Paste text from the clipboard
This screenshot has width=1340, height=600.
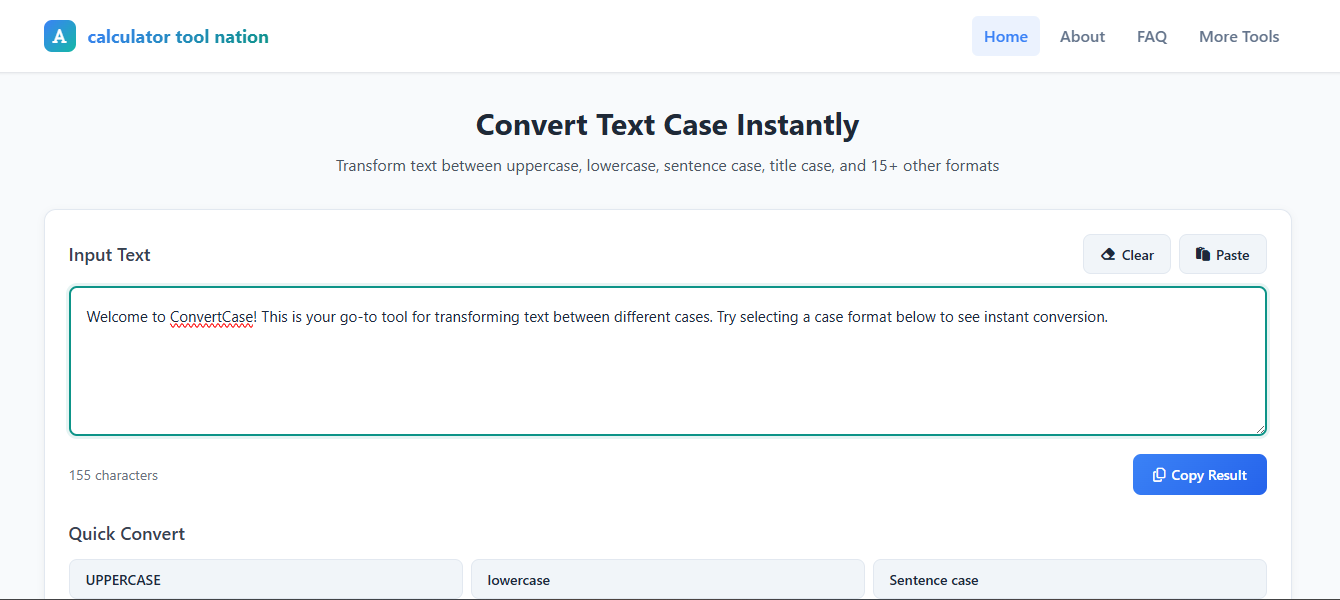(x=1222, y=254)
